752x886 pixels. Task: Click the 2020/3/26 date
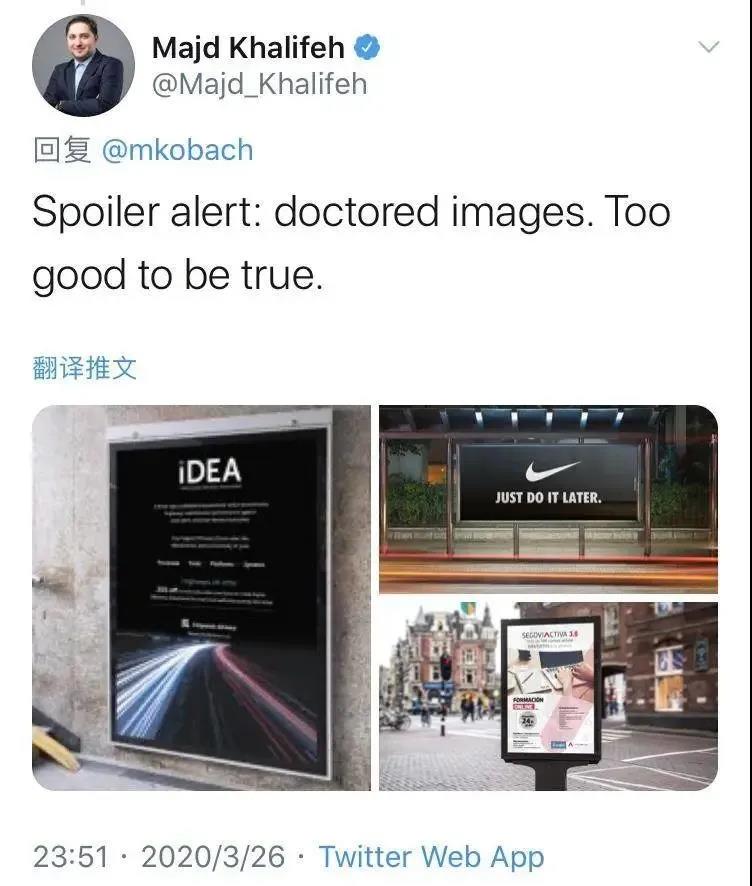(213, 857)
